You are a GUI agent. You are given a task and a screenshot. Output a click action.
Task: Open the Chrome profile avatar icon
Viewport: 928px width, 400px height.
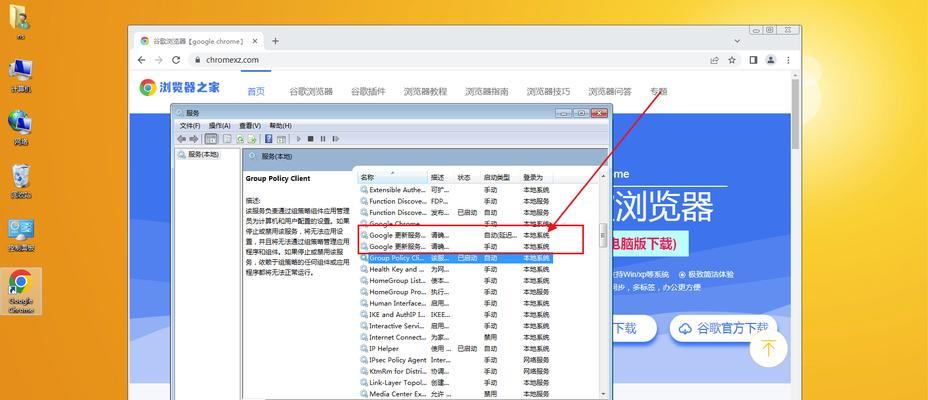click(771, 60)
